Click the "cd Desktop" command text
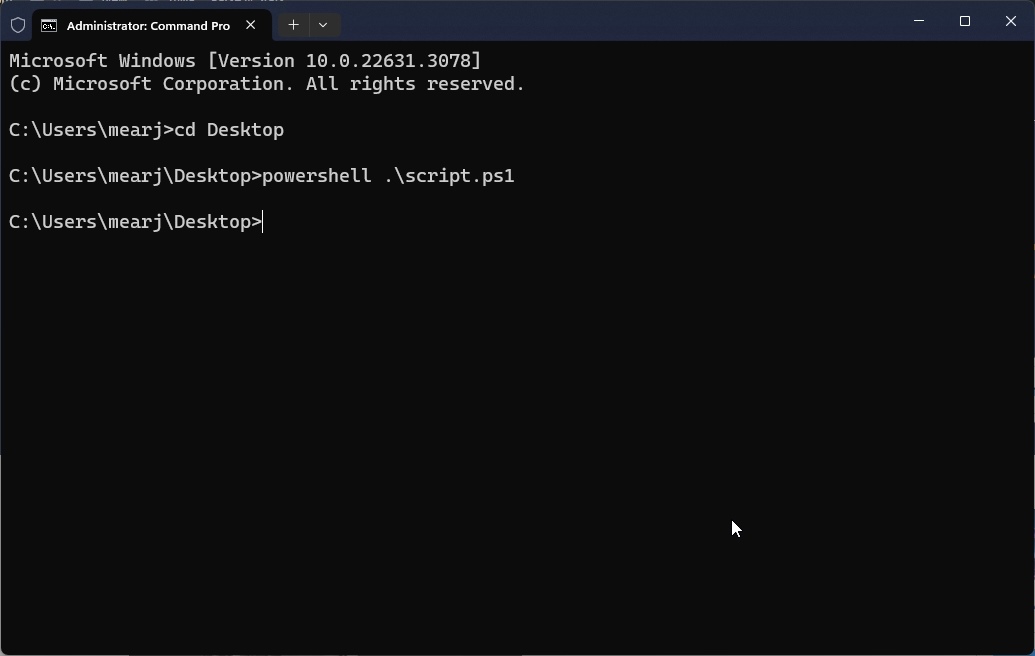The image size is (1035, 656). click(229, 130)
